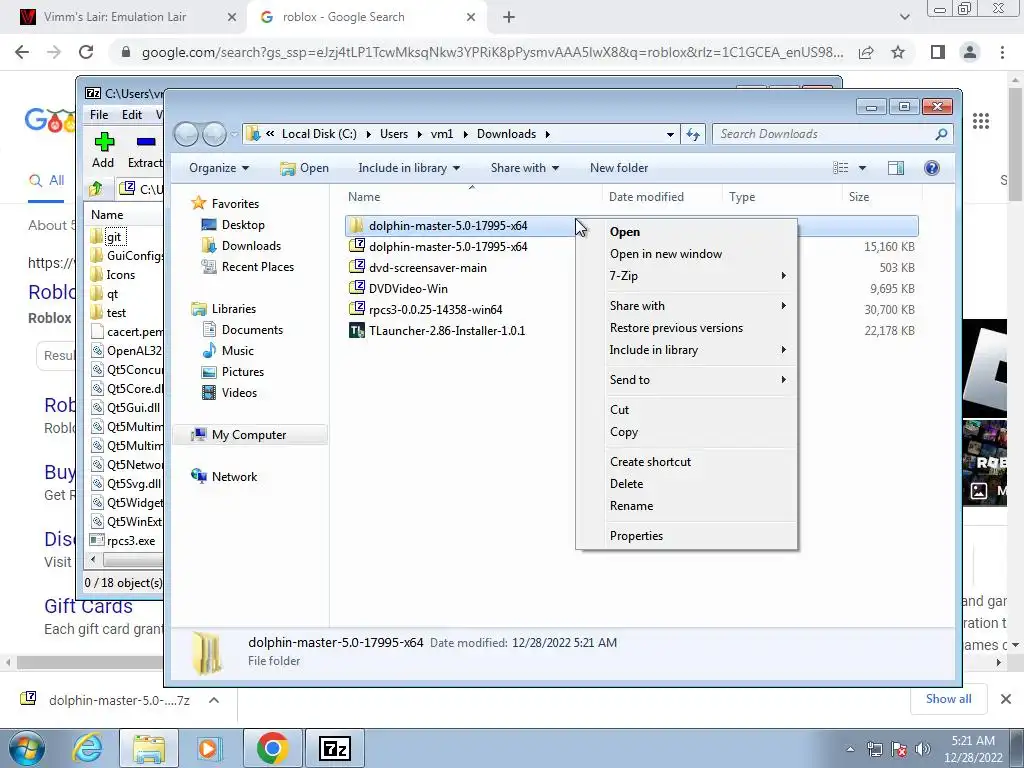
Task: Show hidden tray icons arrow
Action: click(x=850, y=749)
